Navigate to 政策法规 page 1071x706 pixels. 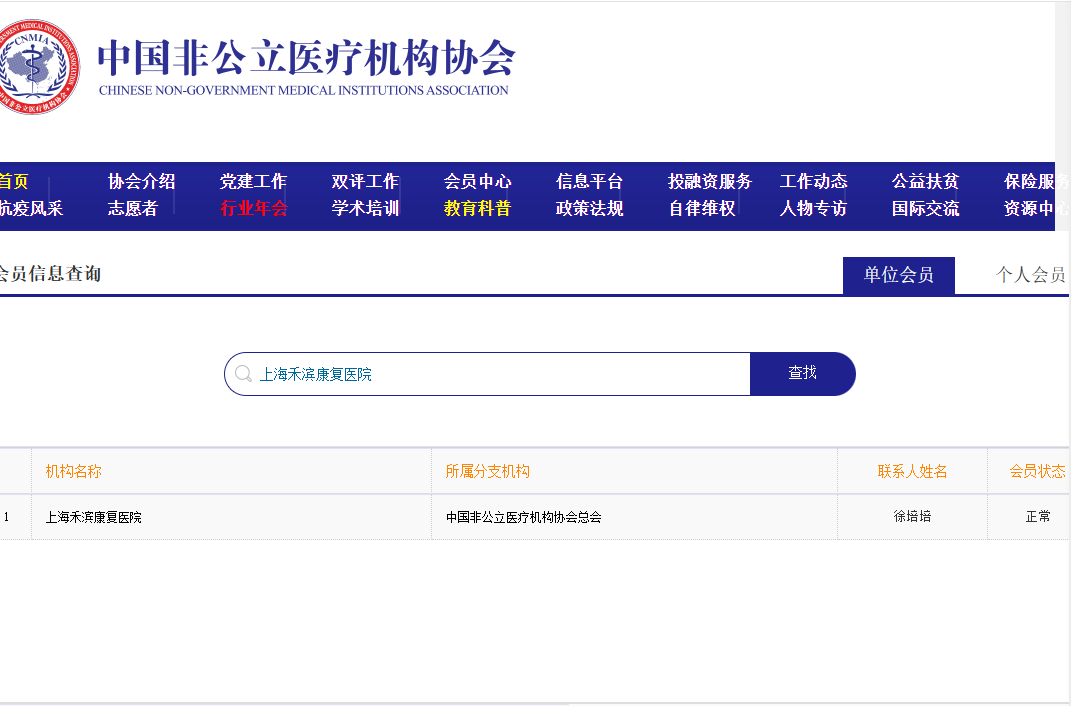590,208
